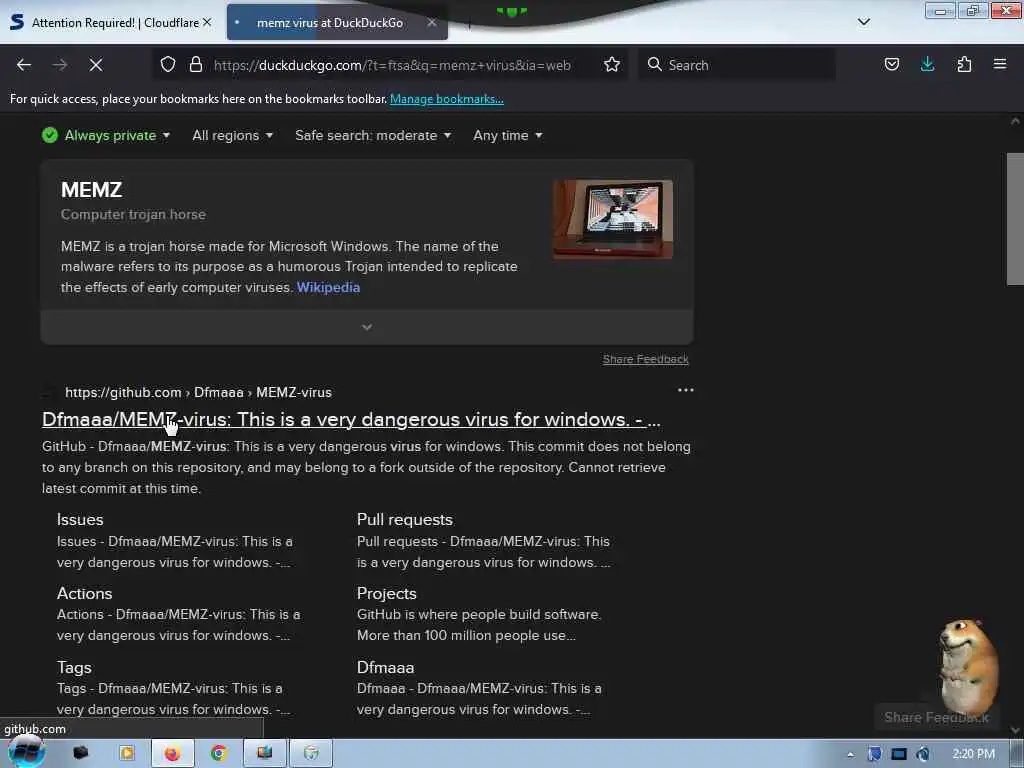Change Safe search: moderate setting
Screen dimensions: 1024x768
pyautogui.click(x=373, y=135)
